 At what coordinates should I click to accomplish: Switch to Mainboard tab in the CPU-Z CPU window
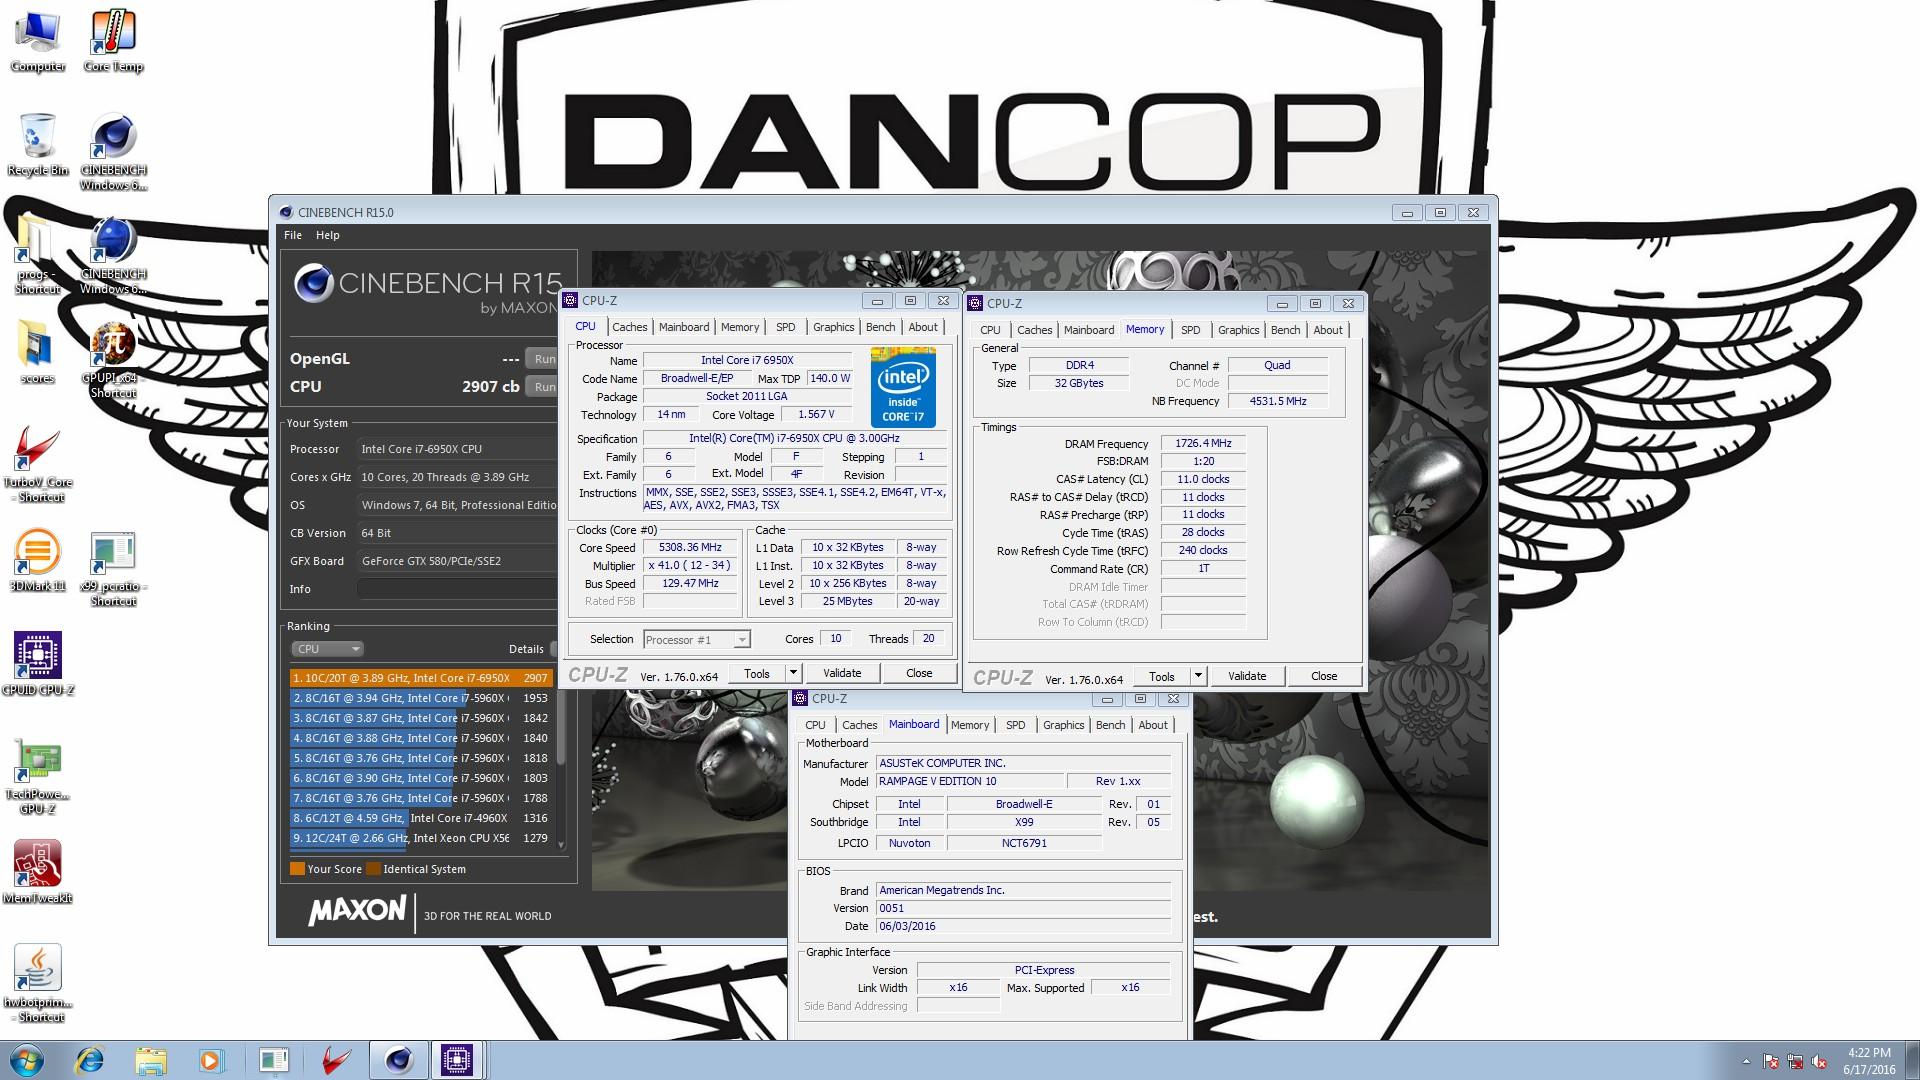pyautogui.click(x=684, y=327)
